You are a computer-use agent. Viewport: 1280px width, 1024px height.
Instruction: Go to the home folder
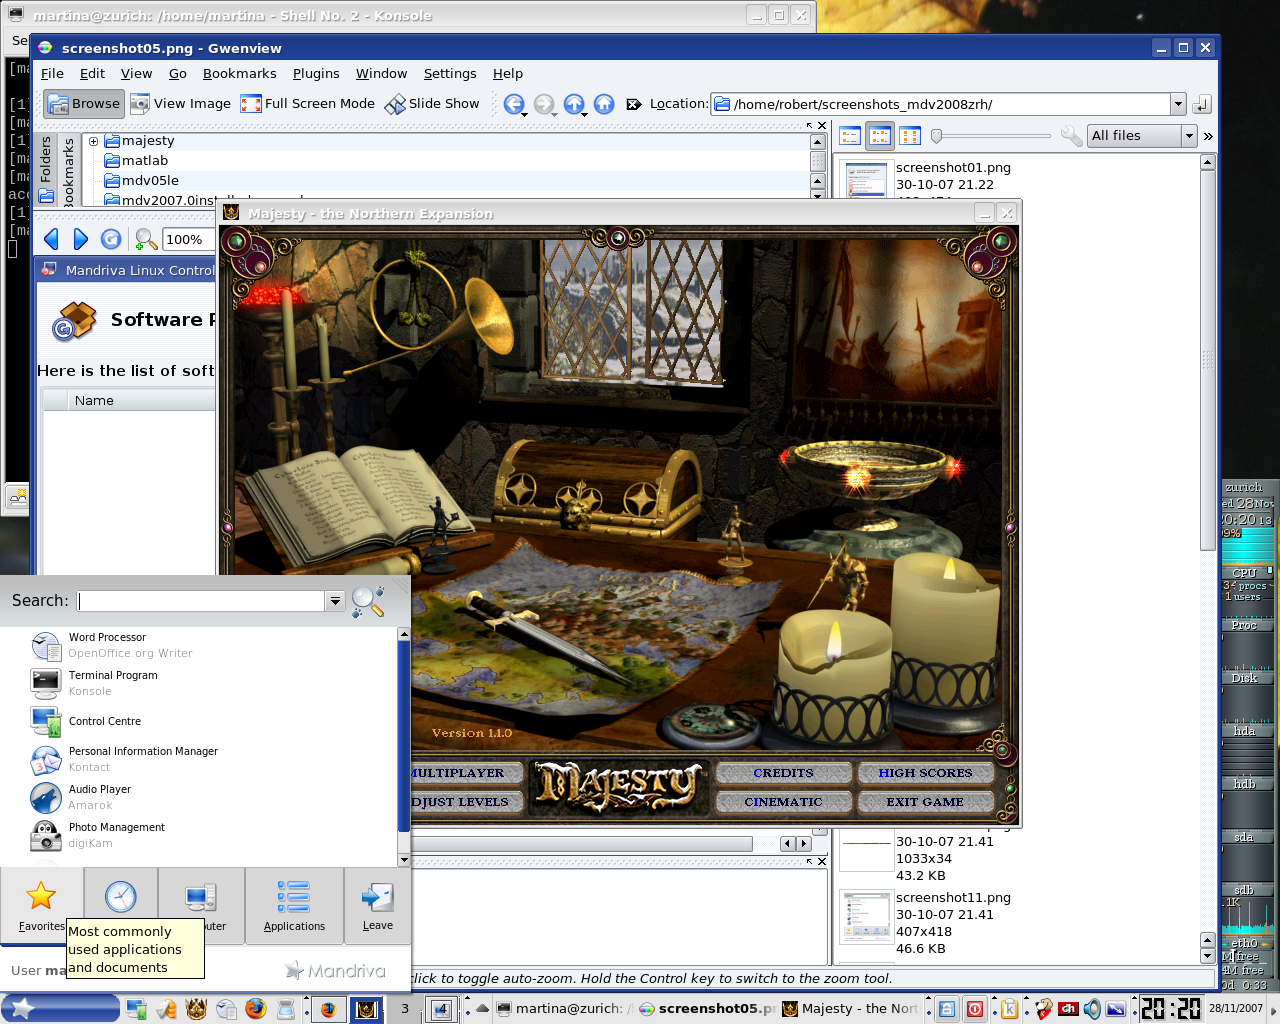604,104
